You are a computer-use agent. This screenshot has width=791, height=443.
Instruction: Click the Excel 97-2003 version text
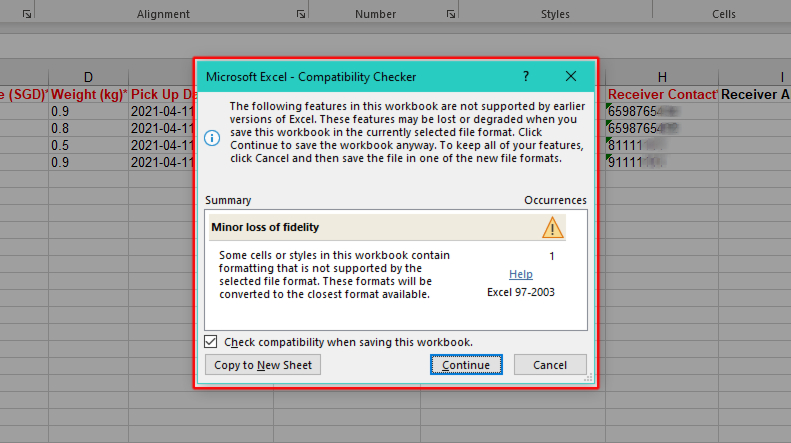tap(521, 292)
